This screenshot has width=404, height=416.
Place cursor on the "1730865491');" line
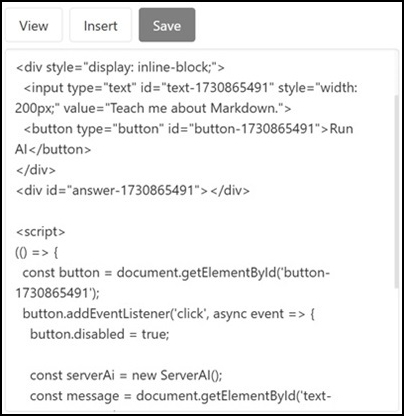point(57,293)
